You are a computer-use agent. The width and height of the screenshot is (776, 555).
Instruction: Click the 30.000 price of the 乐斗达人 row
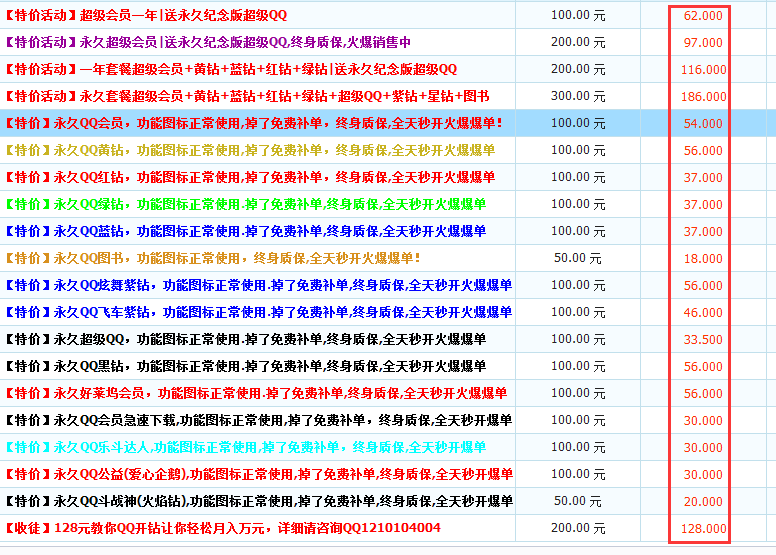(703, 447)
